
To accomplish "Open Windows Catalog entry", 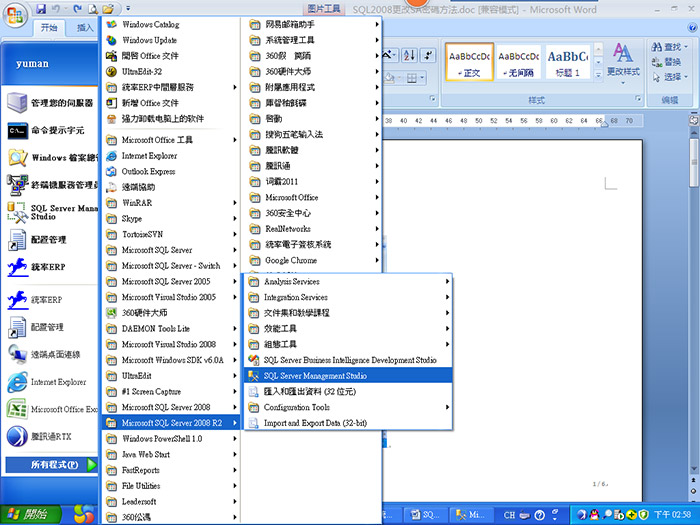I will (171, 25).
